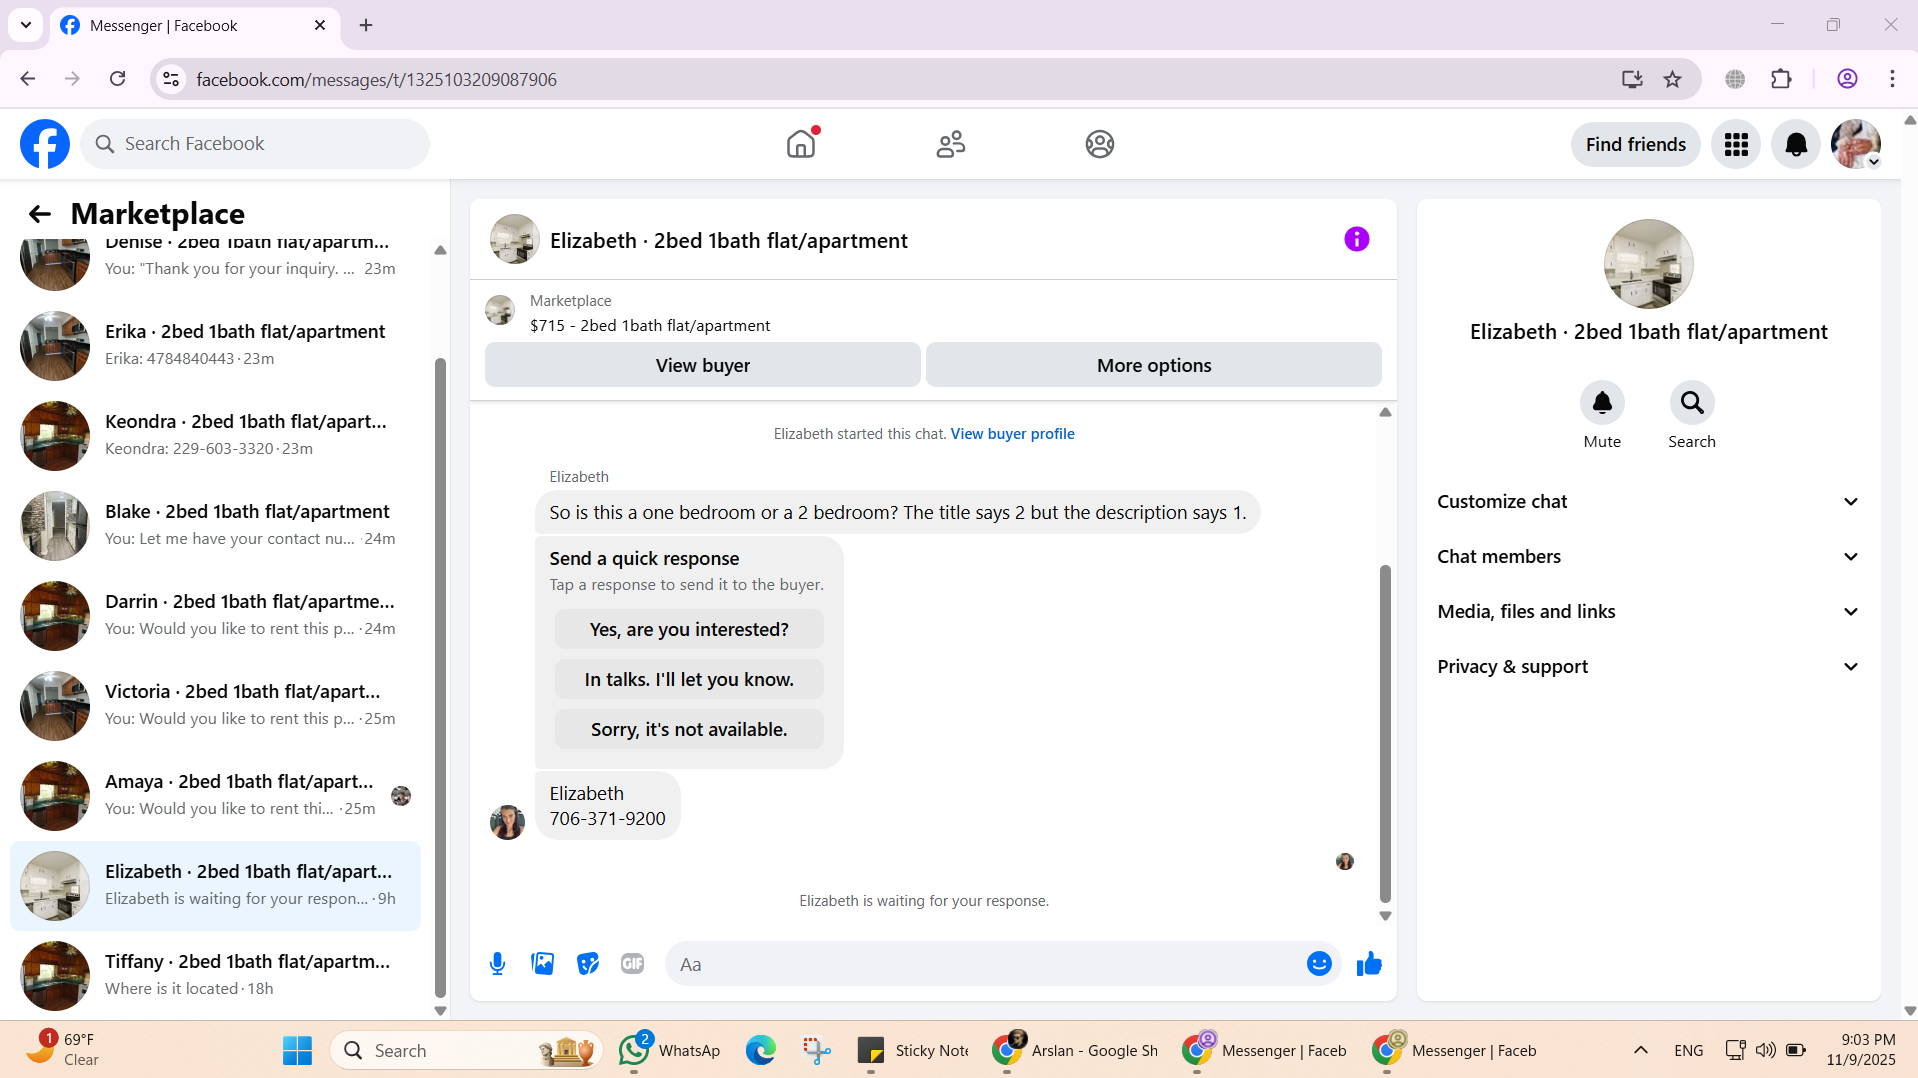Open the View buyer profile link

click(x=1012, y=434)
